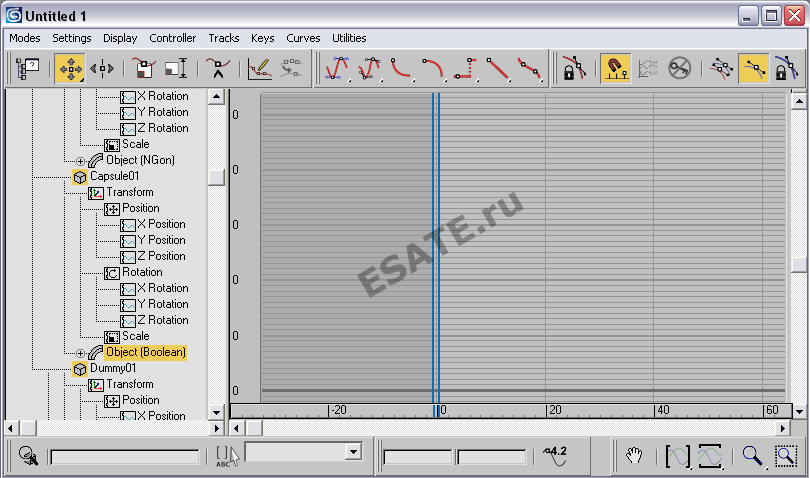Open Parameter Curve Out-of-Range Types

coord(647,68)
